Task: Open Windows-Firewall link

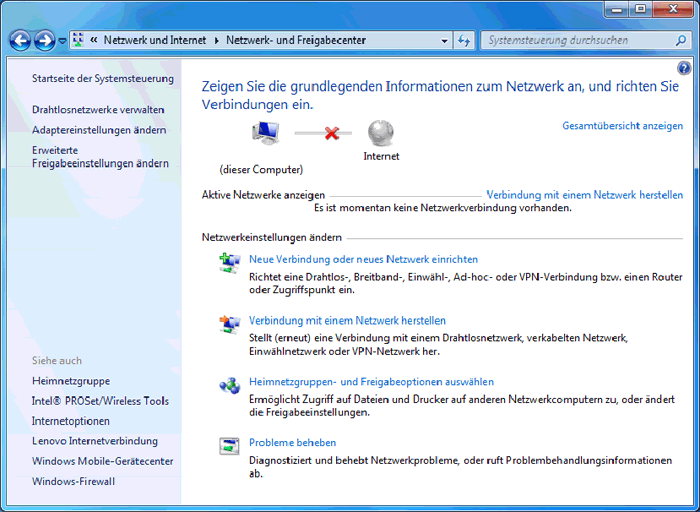Action: tap(73, 481)
